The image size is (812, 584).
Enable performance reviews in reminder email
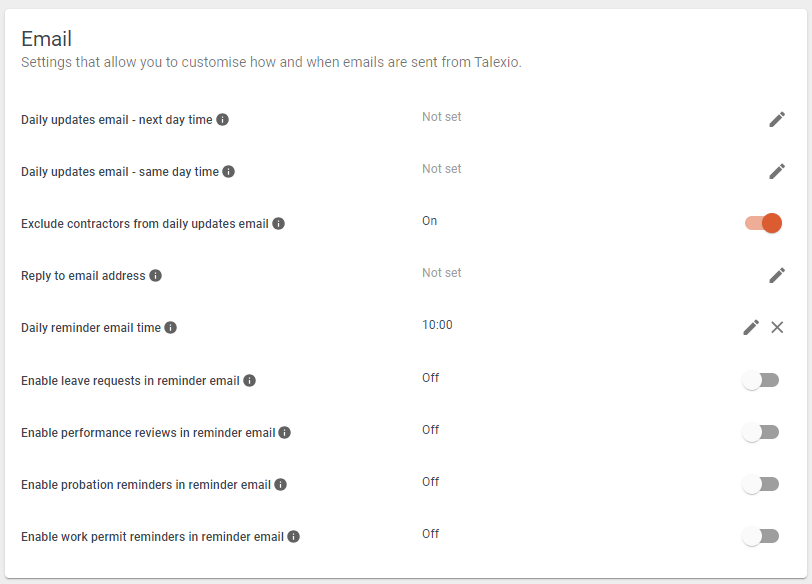[x=760, y=432]
